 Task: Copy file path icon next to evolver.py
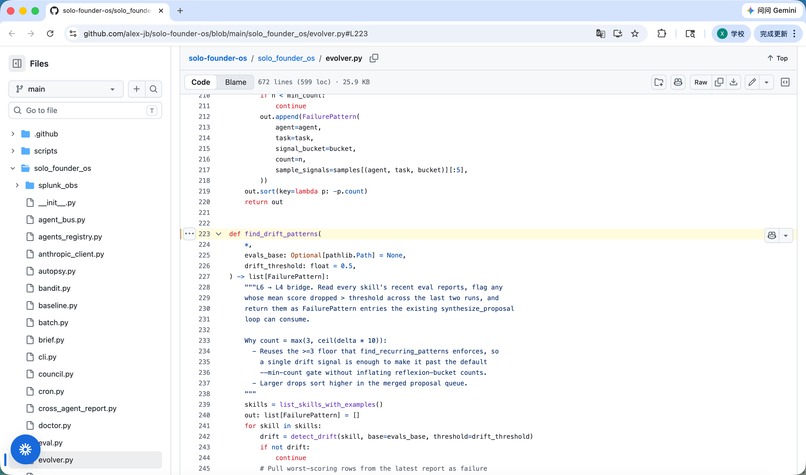tap(374, 58)
